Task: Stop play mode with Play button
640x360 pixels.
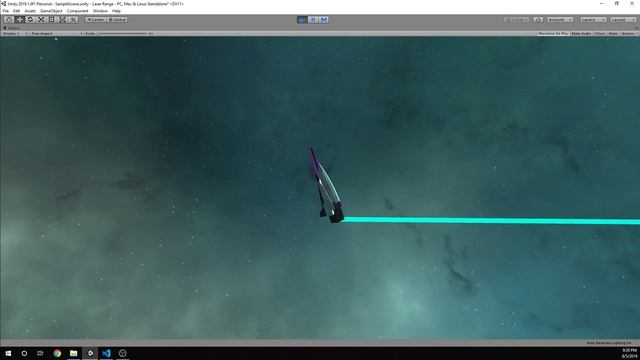Action: coord(302,20)
